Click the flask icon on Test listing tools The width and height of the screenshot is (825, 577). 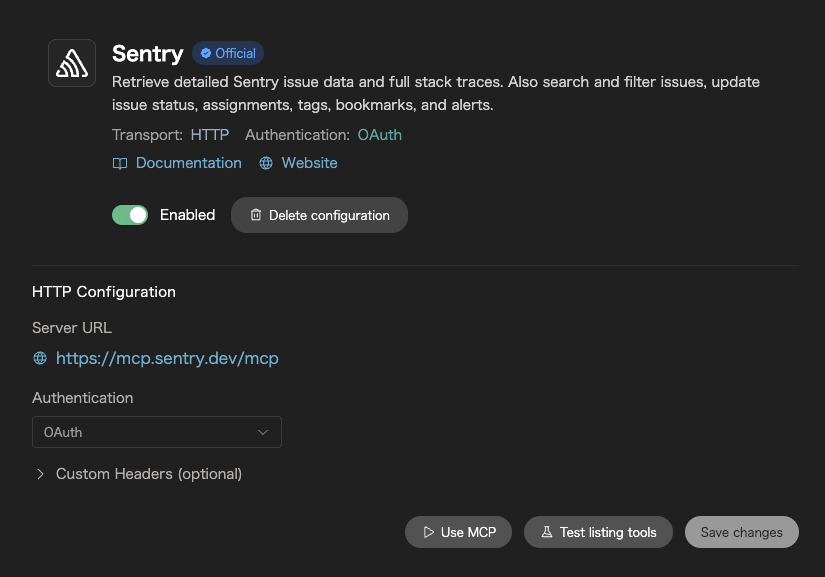click(x=547, y=532)
